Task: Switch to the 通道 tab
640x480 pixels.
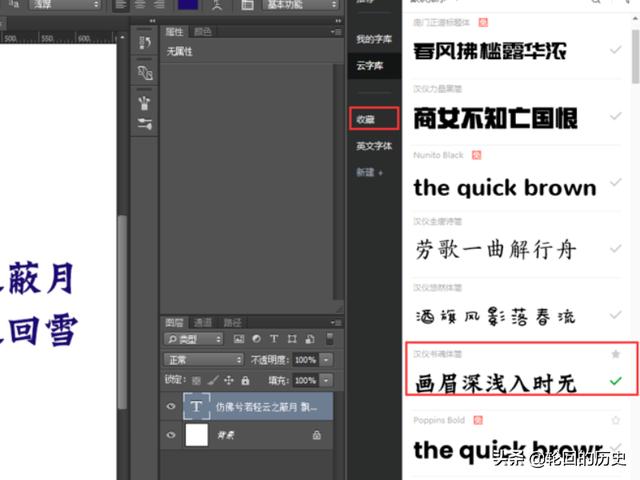Action: [x=203, y=322]
